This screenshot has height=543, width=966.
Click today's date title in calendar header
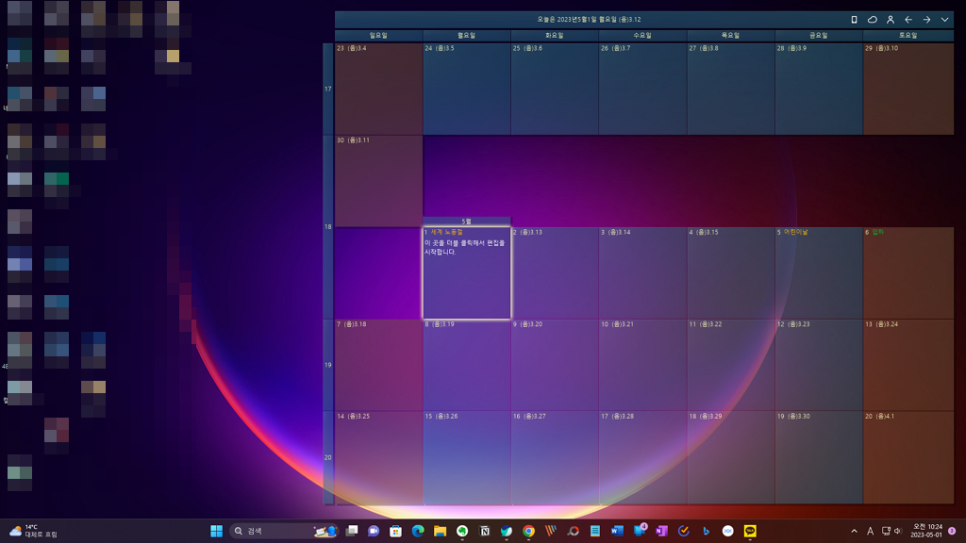click(588, 20)
